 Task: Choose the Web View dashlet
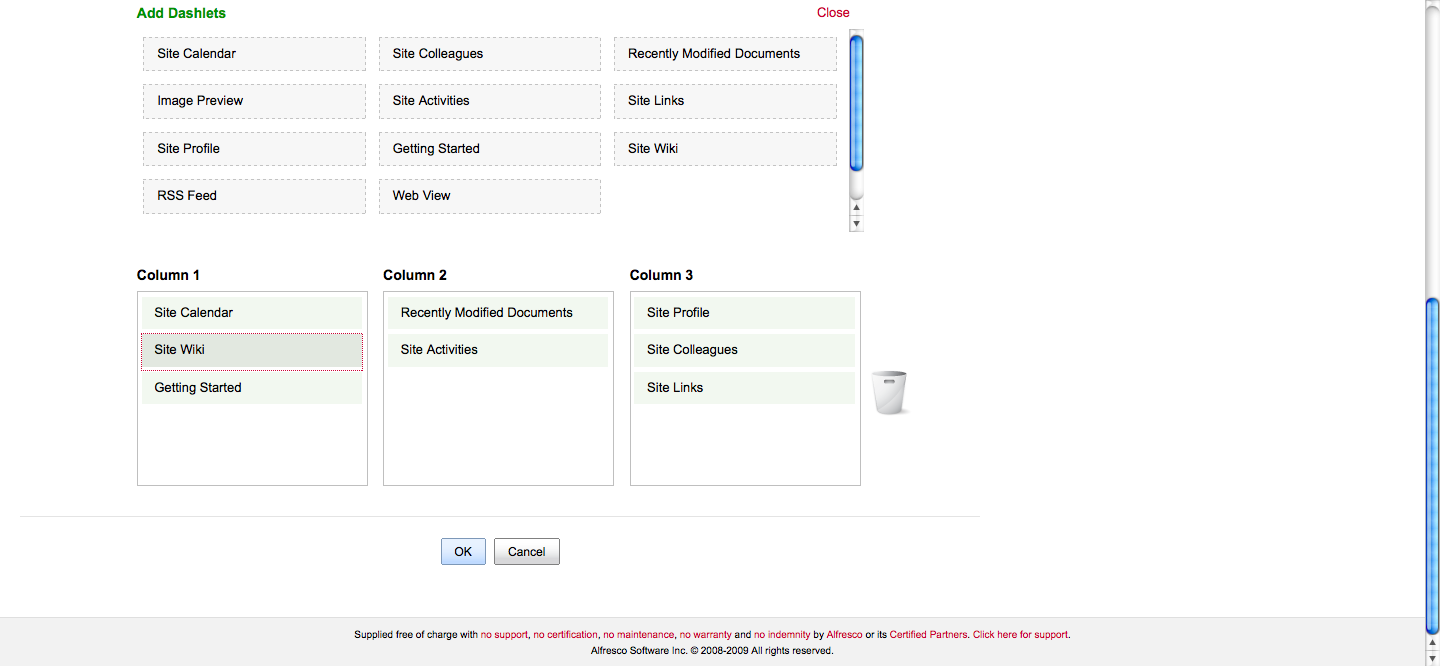click(x=489, y=196)
